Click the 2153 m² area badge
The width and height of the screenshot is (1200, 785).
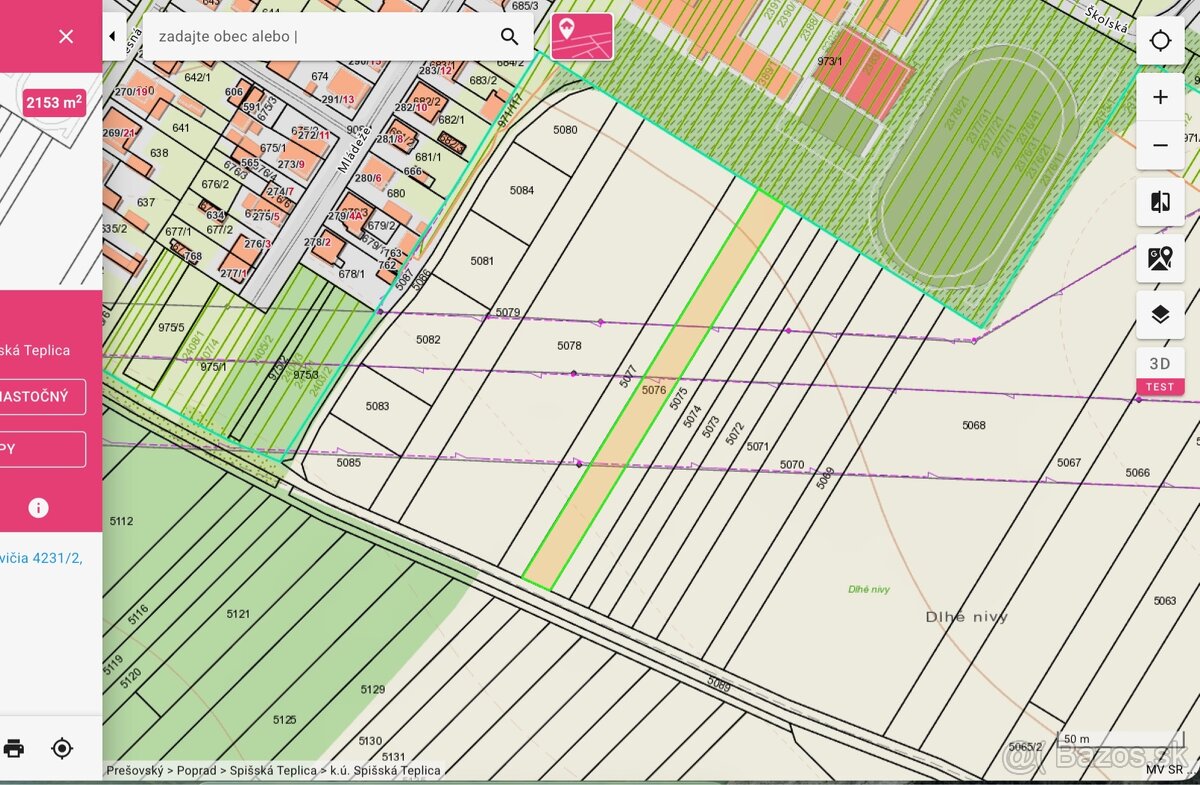coord(54,101)
